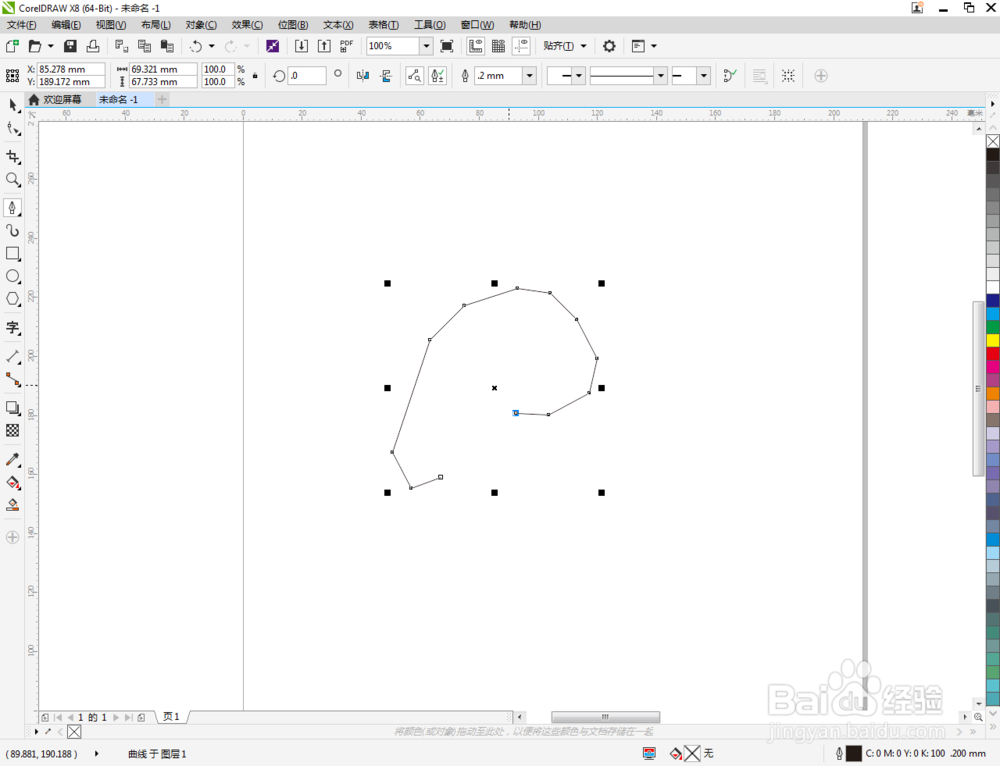Pick the Color Eyedropper tool
The height and width of the screenshot is (766, 1000).
pos(13,459)
